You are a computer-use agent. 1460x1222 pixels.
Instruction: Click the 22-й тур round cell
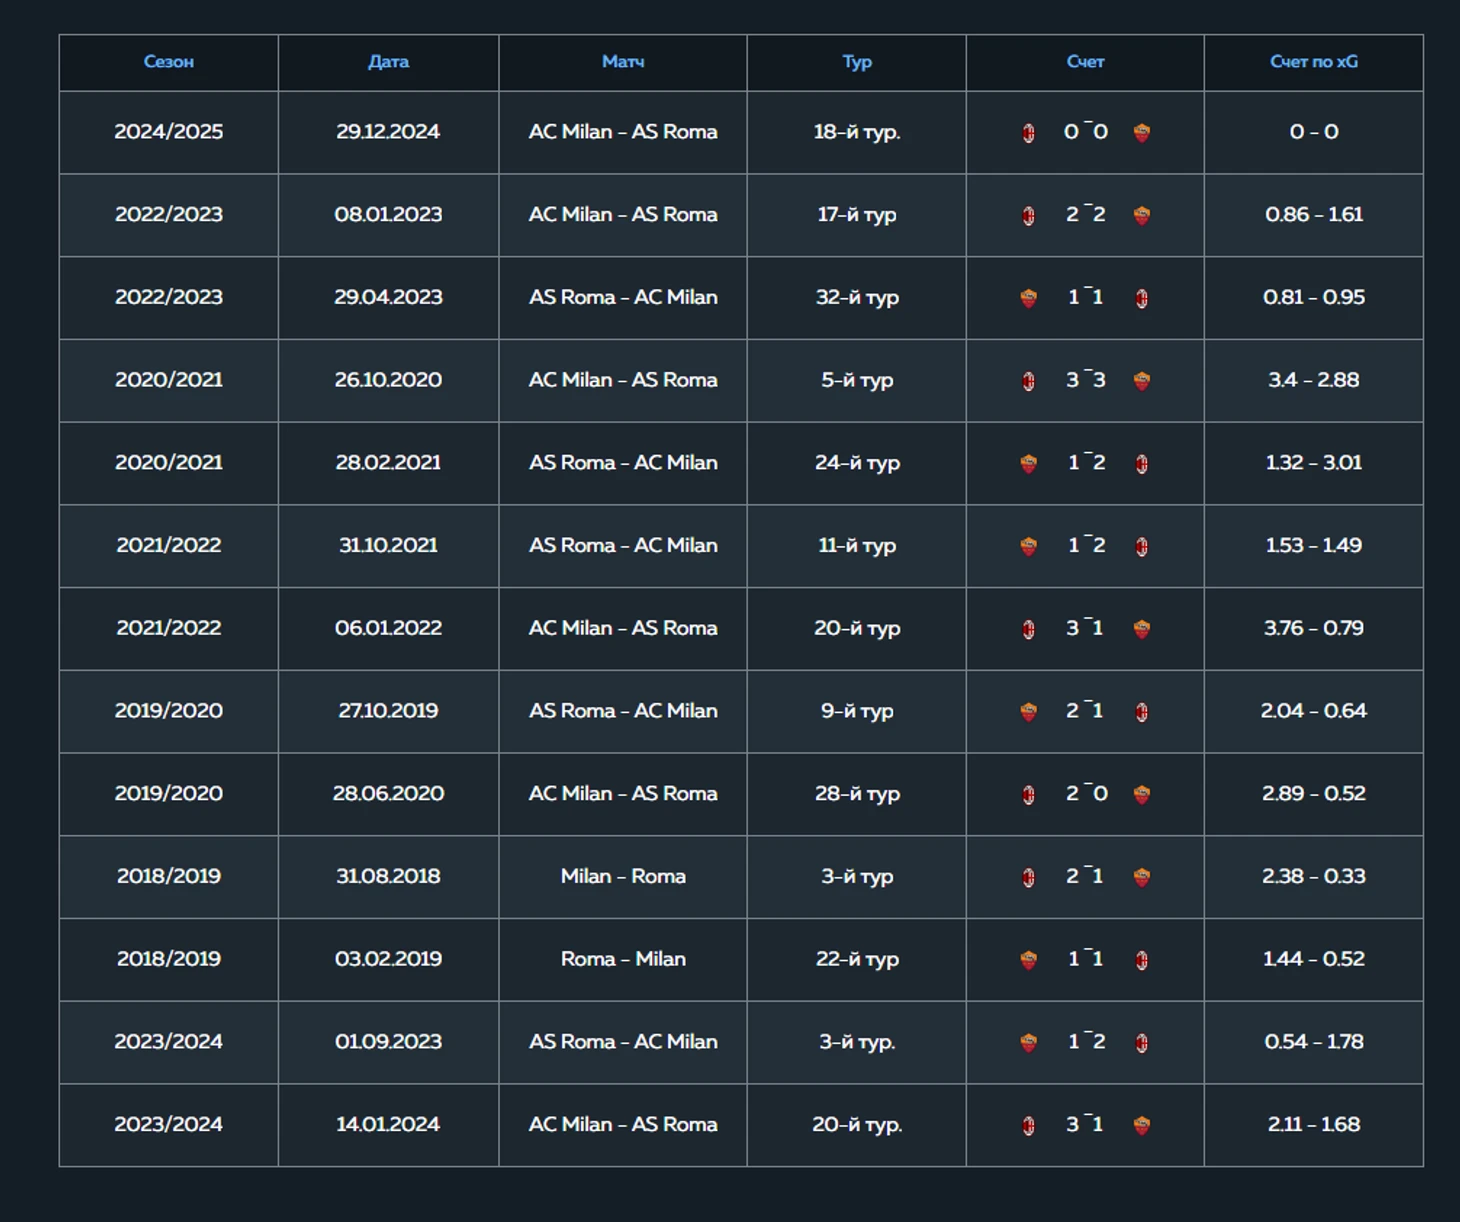857,959
